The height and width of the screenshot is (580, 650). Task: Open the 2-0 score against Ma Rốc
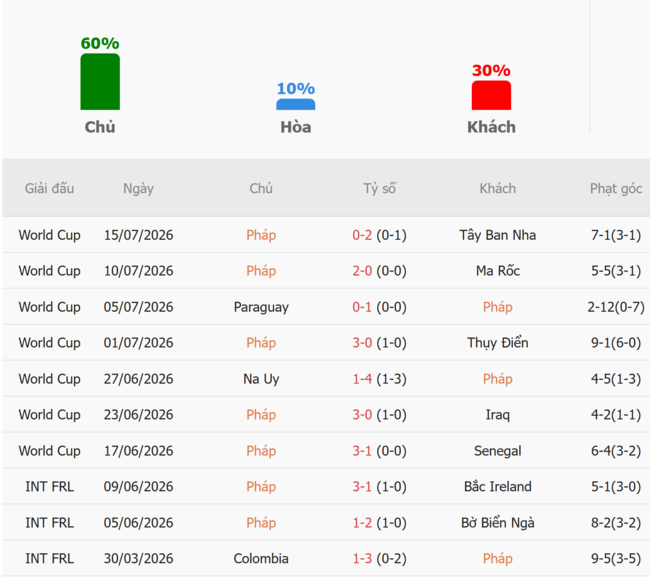pos(362,271)
